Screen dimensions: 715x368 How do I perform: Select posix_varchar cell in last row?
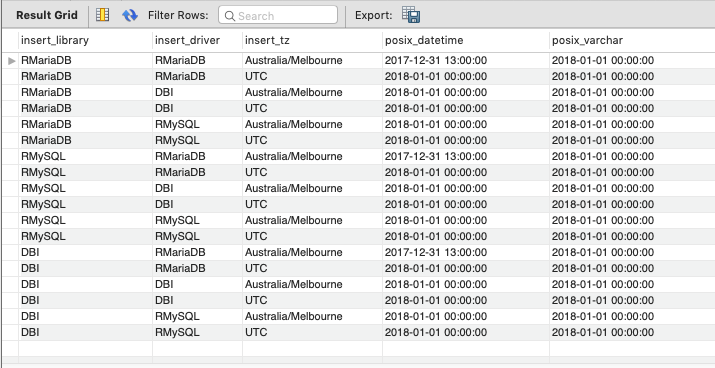coord(632,332)
